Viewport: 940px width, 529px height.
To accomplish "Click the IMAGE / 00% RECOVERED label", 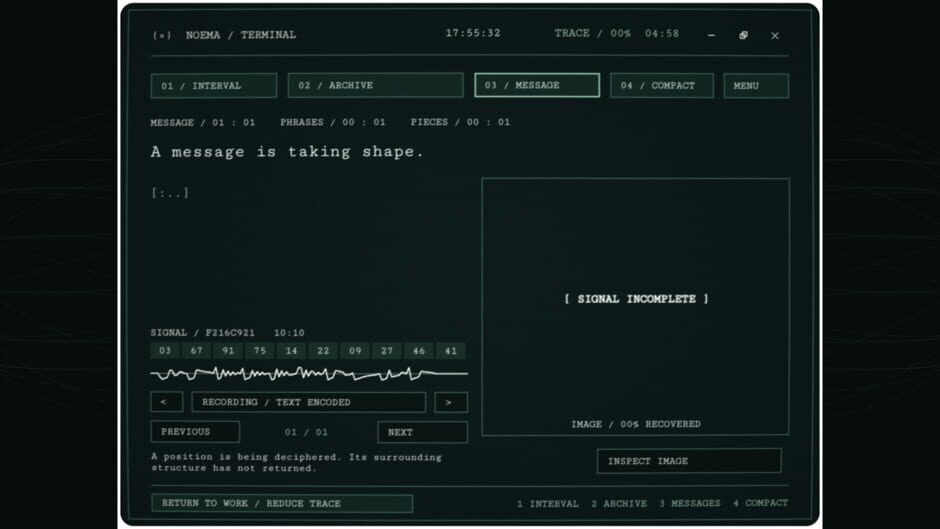I will pos(635,424).
